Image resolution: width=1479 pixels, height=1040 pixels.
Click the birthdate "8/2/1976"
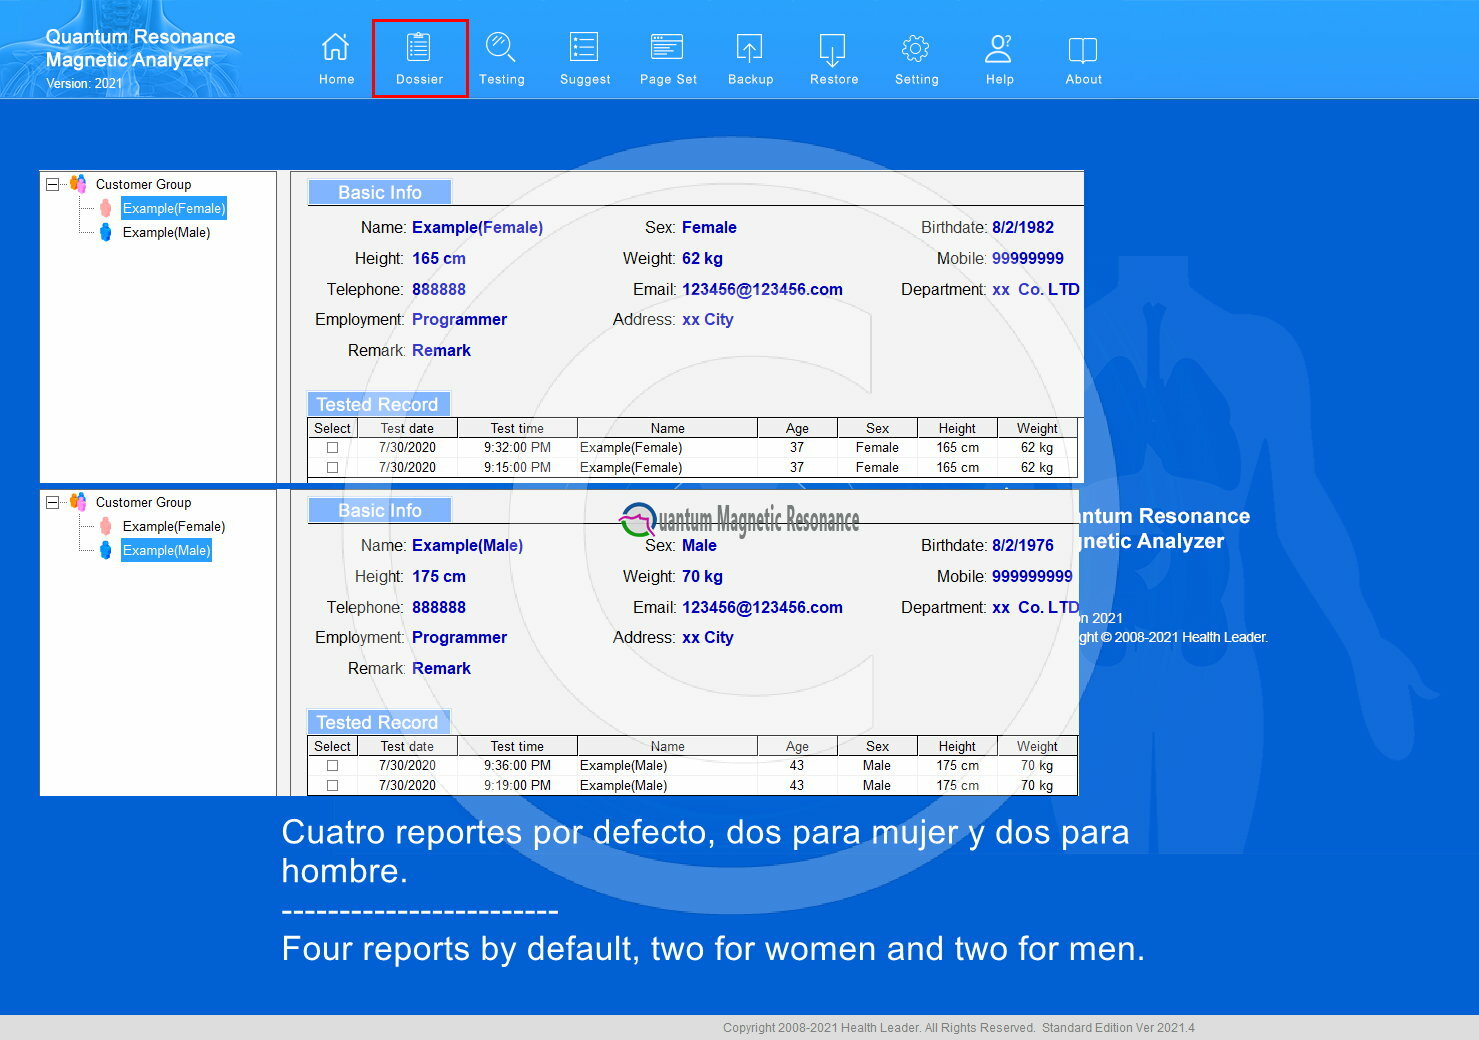point(1023,545)
